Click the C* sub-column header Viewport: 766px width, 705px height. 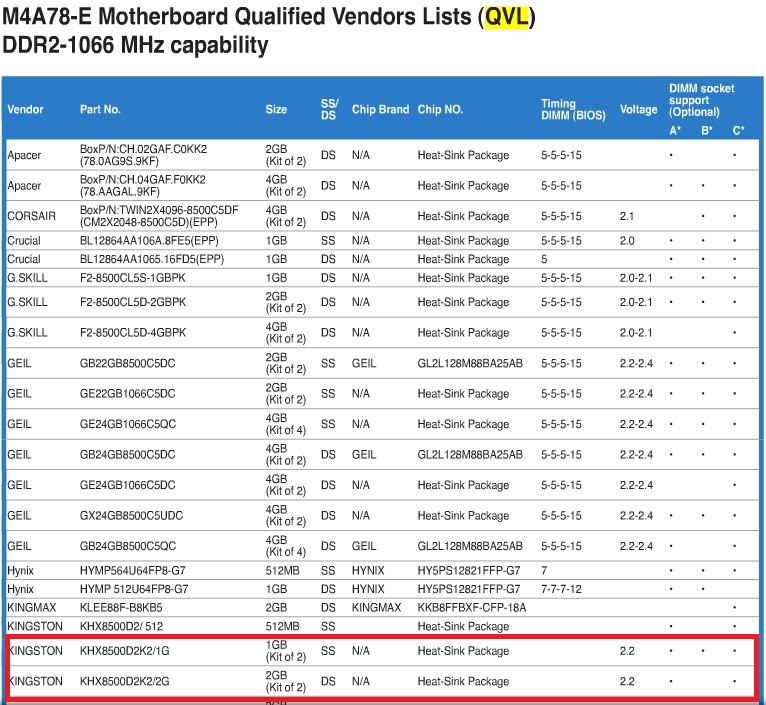738,130
